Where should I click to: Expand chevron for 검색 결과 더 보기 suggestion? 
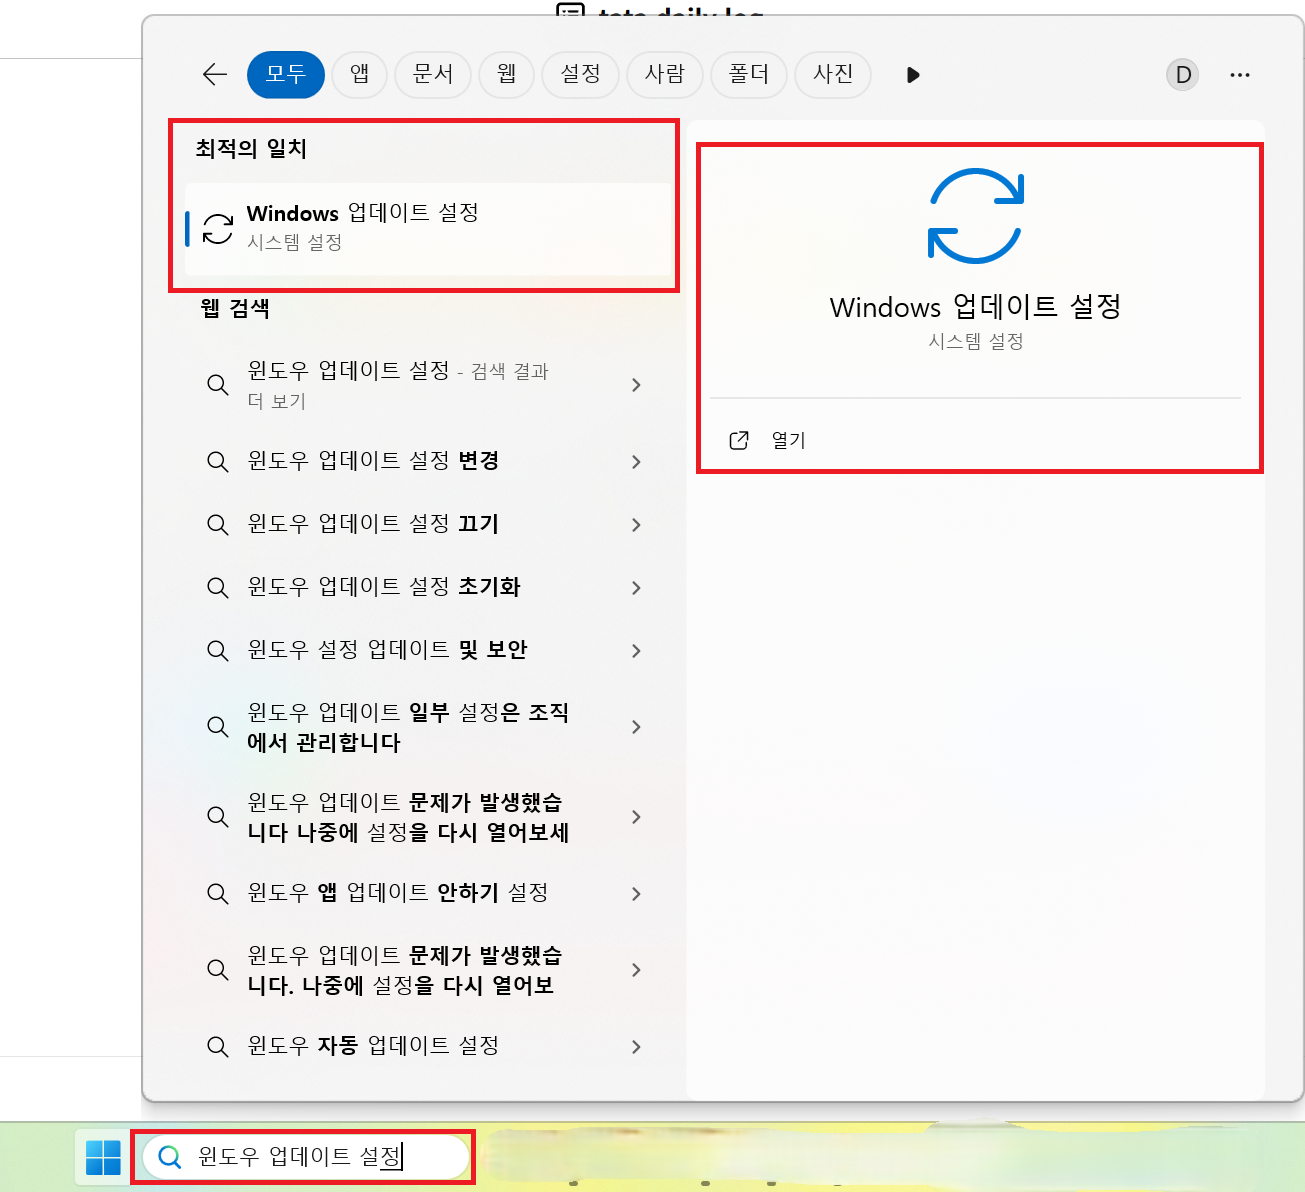(636, 385)
